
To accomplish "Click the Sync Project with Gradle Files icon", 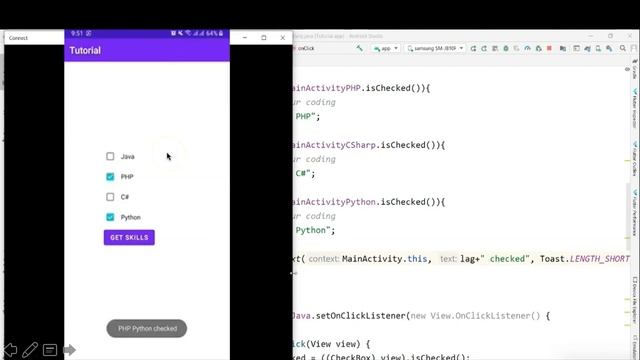I will 587,49.
